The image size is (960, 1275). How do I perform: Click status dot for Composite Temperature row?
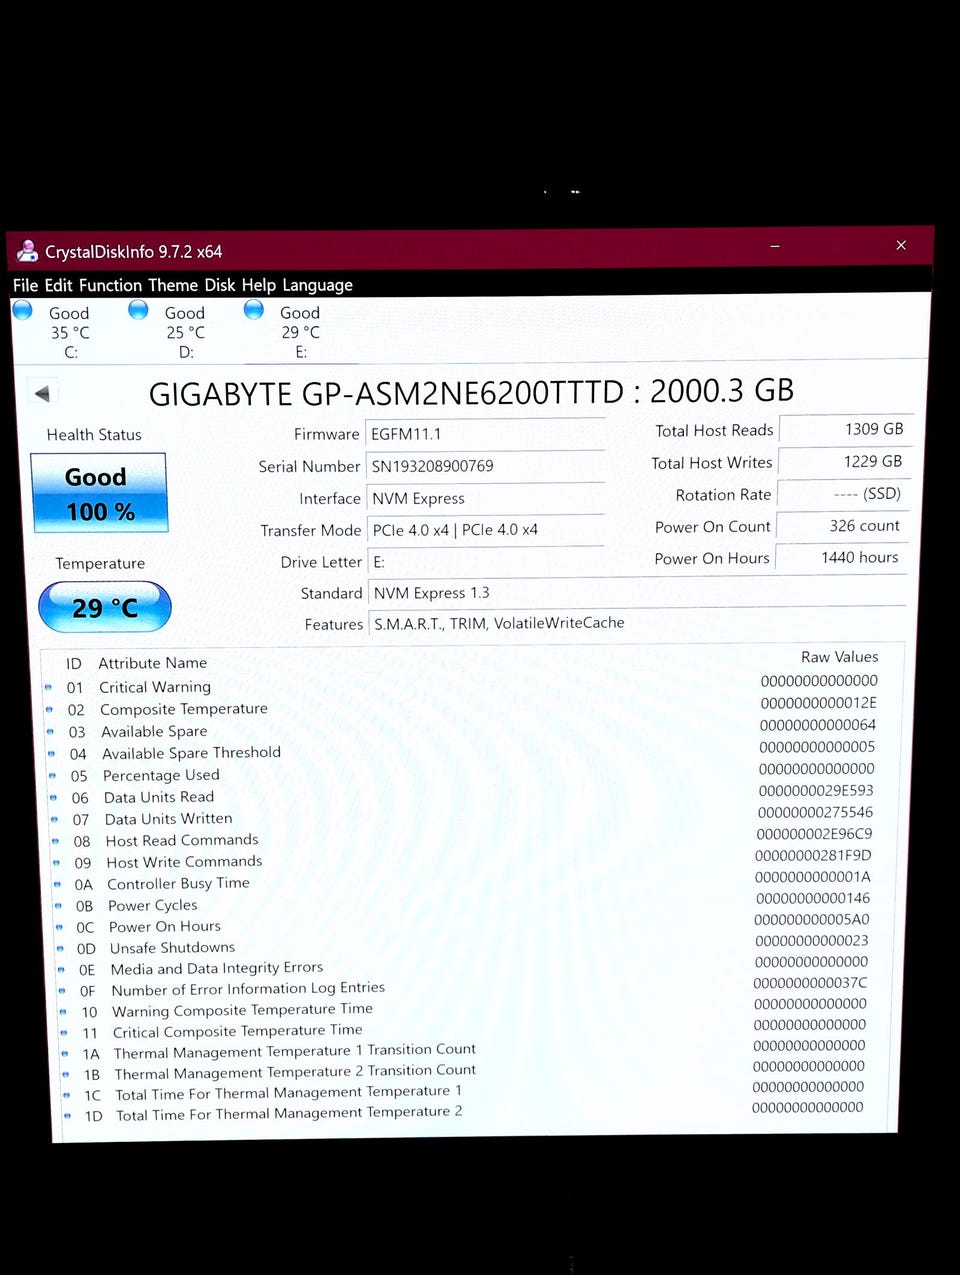point(49,709)
